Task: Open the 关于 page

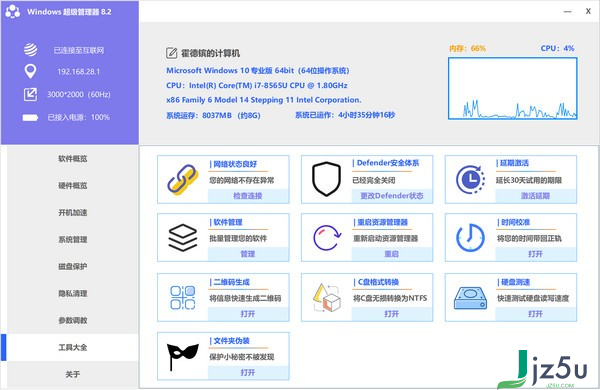Action: pos(73,374)
